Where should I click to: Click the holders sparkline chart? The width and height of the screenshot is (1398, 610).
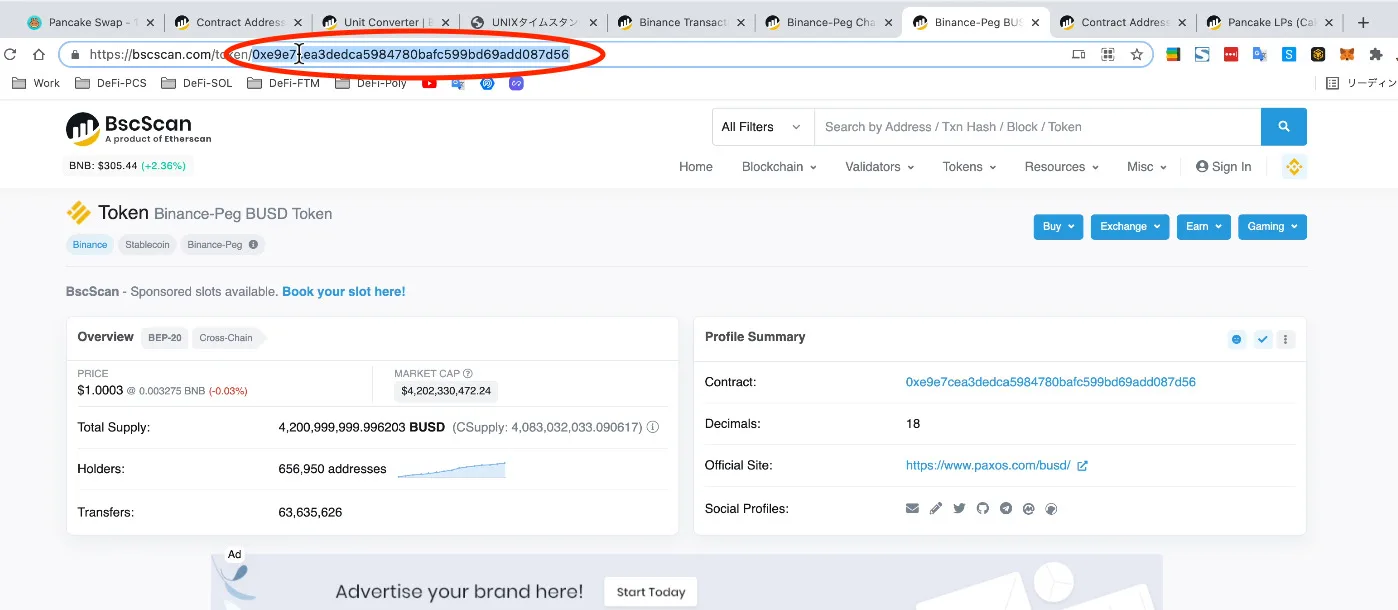(451, 469)
